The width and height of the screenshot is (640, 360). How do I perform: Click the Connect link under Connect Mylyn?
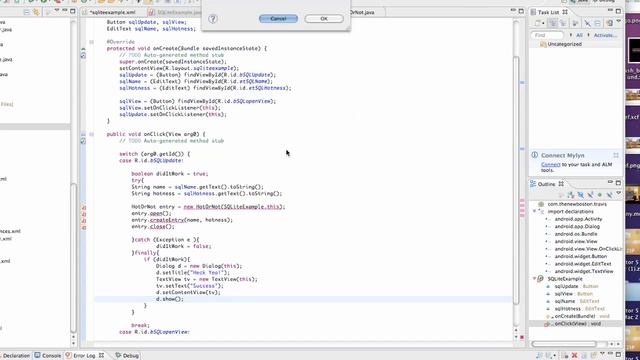(x=551, y=164)
